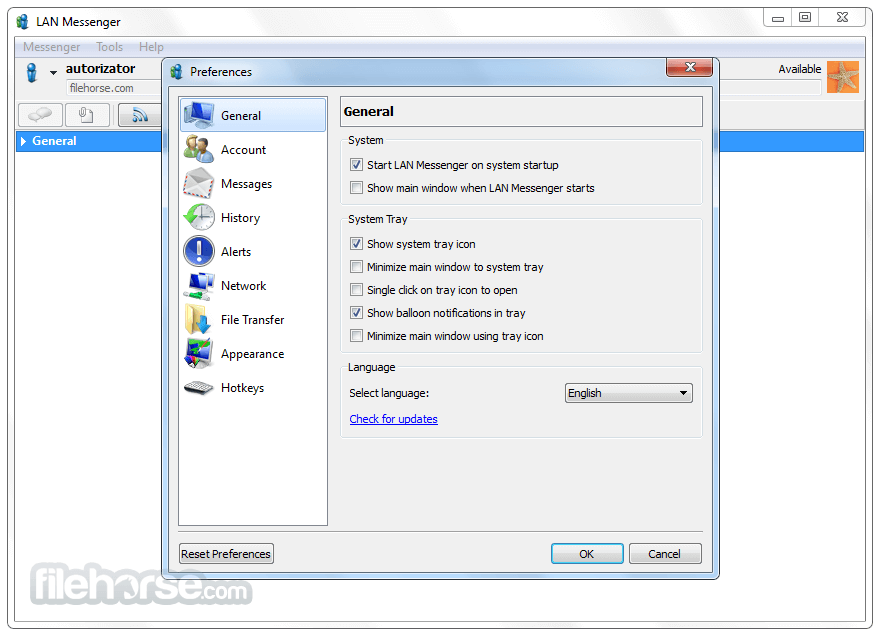The width and height of the screenshot is (880, 635).
Task: Confirm preferences with OK button
Action: coord(587,554)
